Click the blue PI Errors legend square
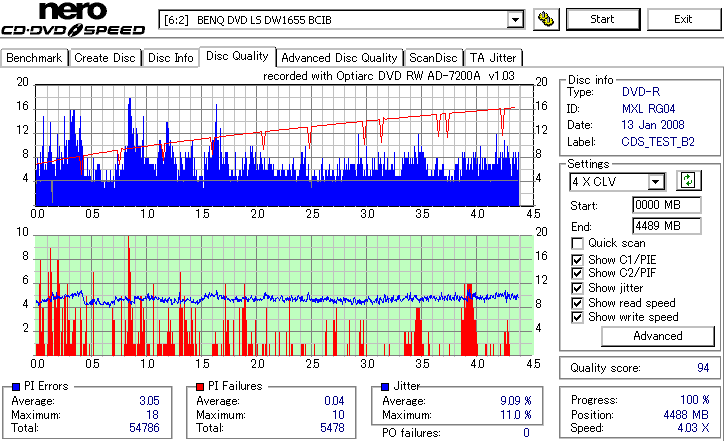This screenshot has height=441, width=724. 16,387
